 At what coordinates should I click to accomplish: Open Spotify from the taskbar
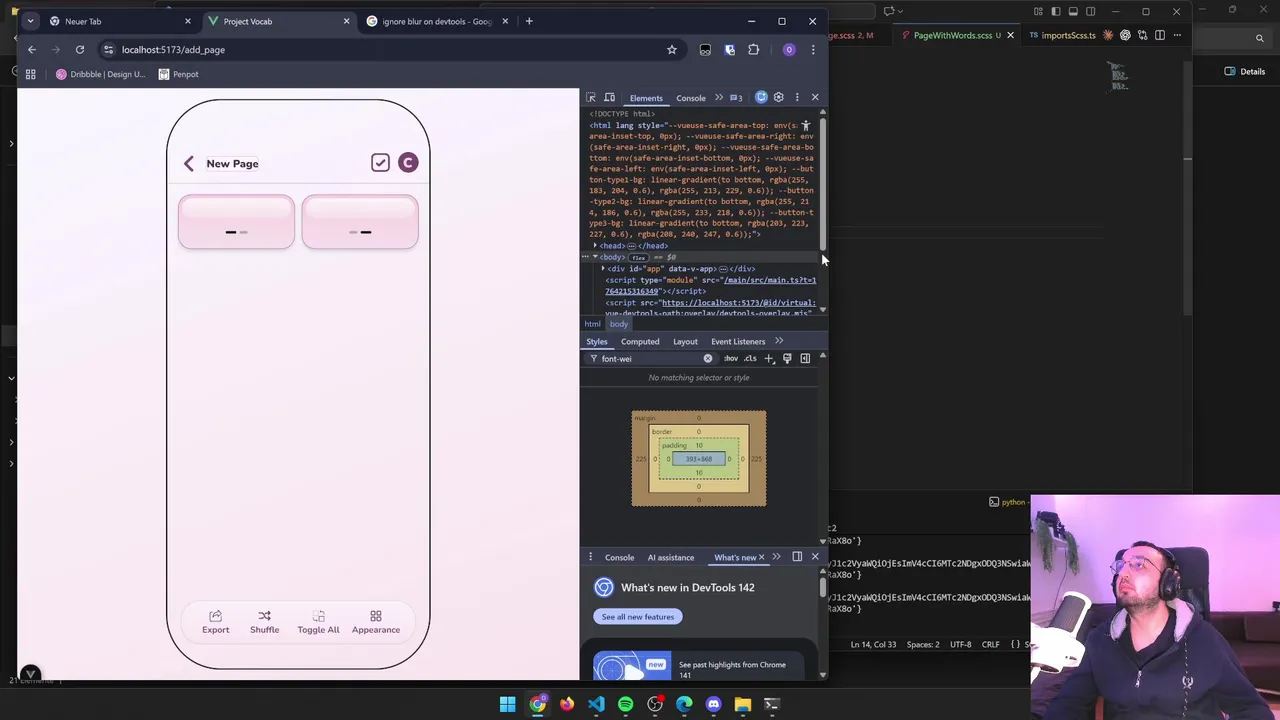pyautogui.click(x=625, y=704)
